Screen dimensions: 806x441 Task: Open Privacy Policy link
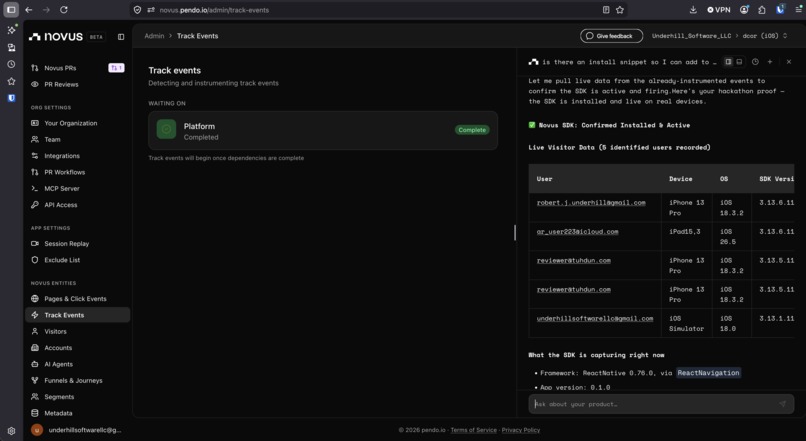pyautogui.click(x=521, y=430)
